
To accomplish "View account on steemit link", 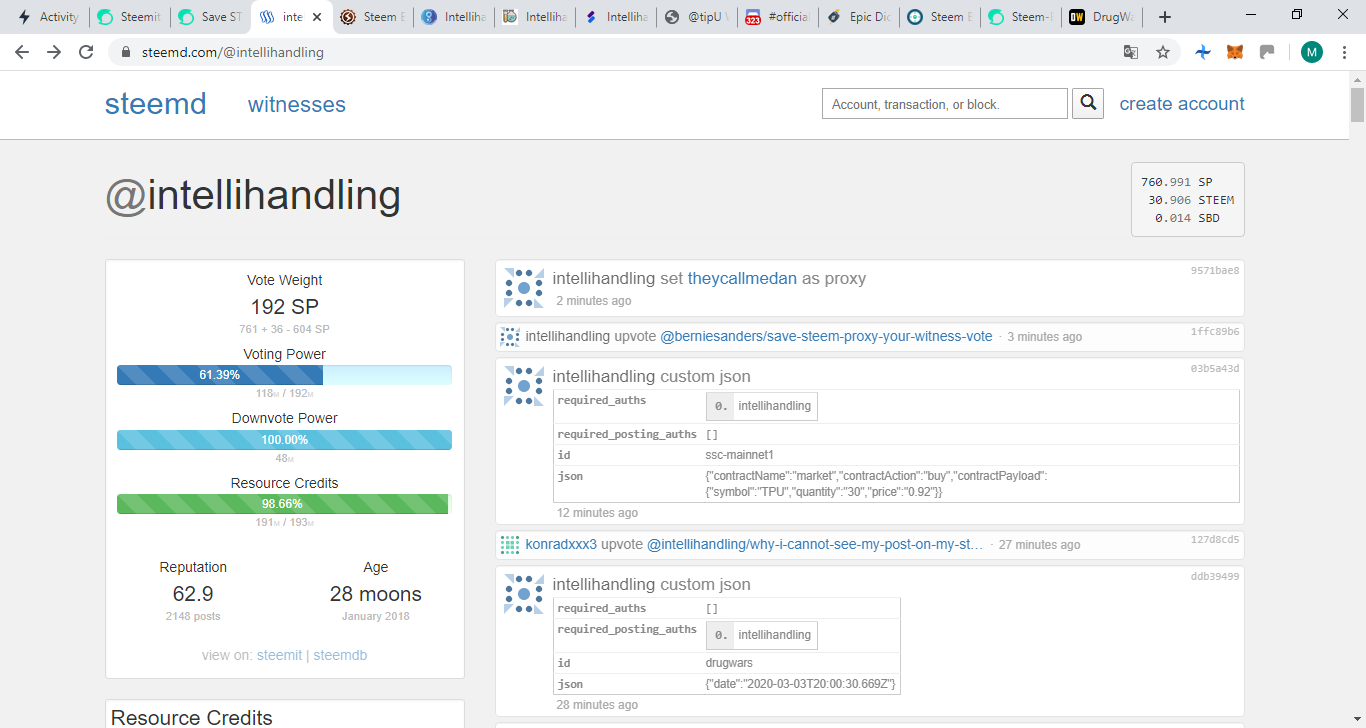I will (279, 655).
